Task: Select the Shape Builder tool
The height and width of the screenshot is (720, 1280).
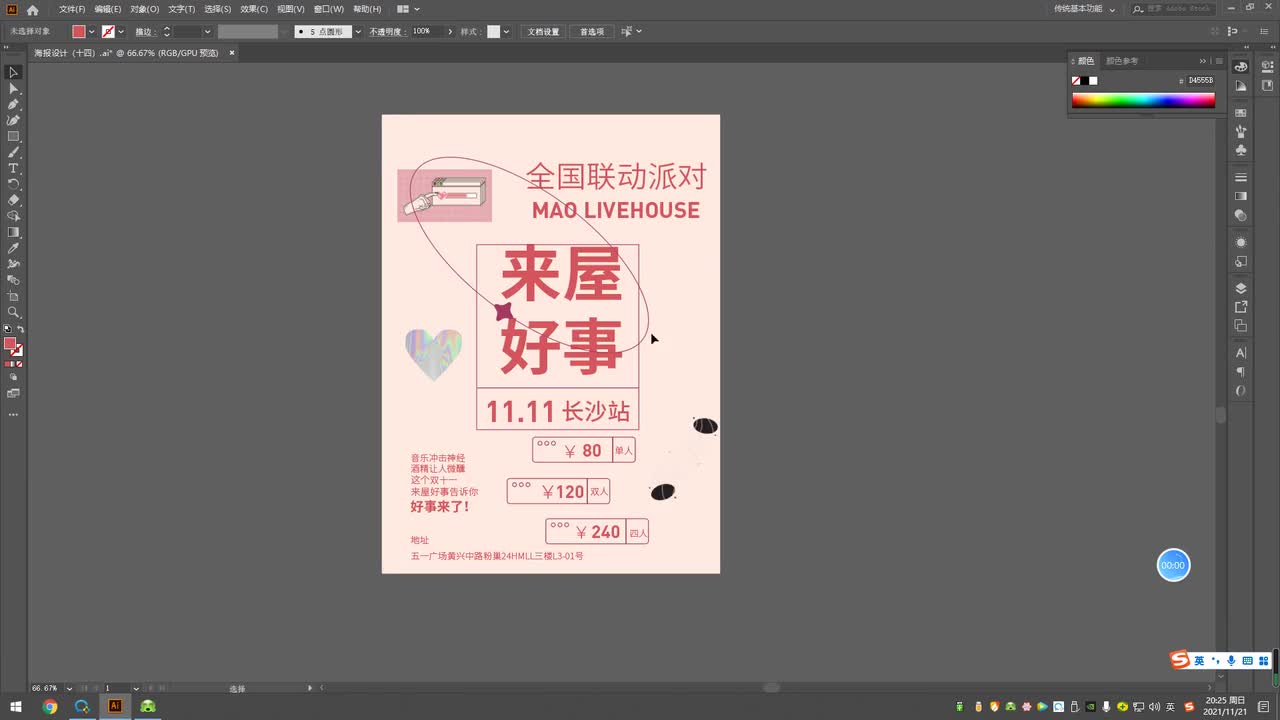Action: pos(13,216)
